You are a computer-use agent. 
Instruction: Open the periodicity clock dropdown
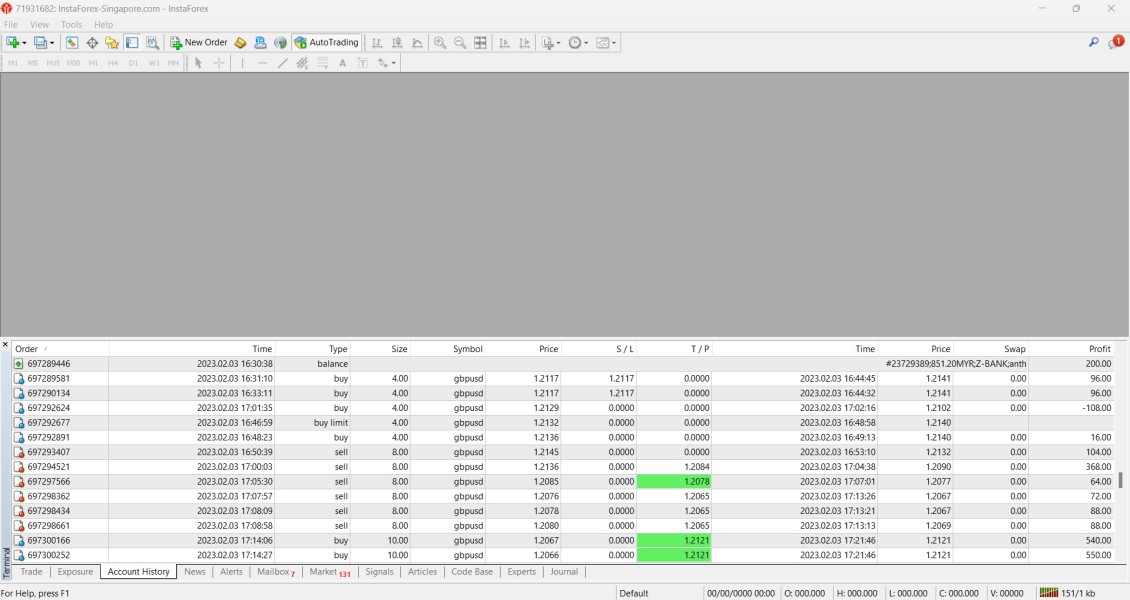[x=578, y=43]
